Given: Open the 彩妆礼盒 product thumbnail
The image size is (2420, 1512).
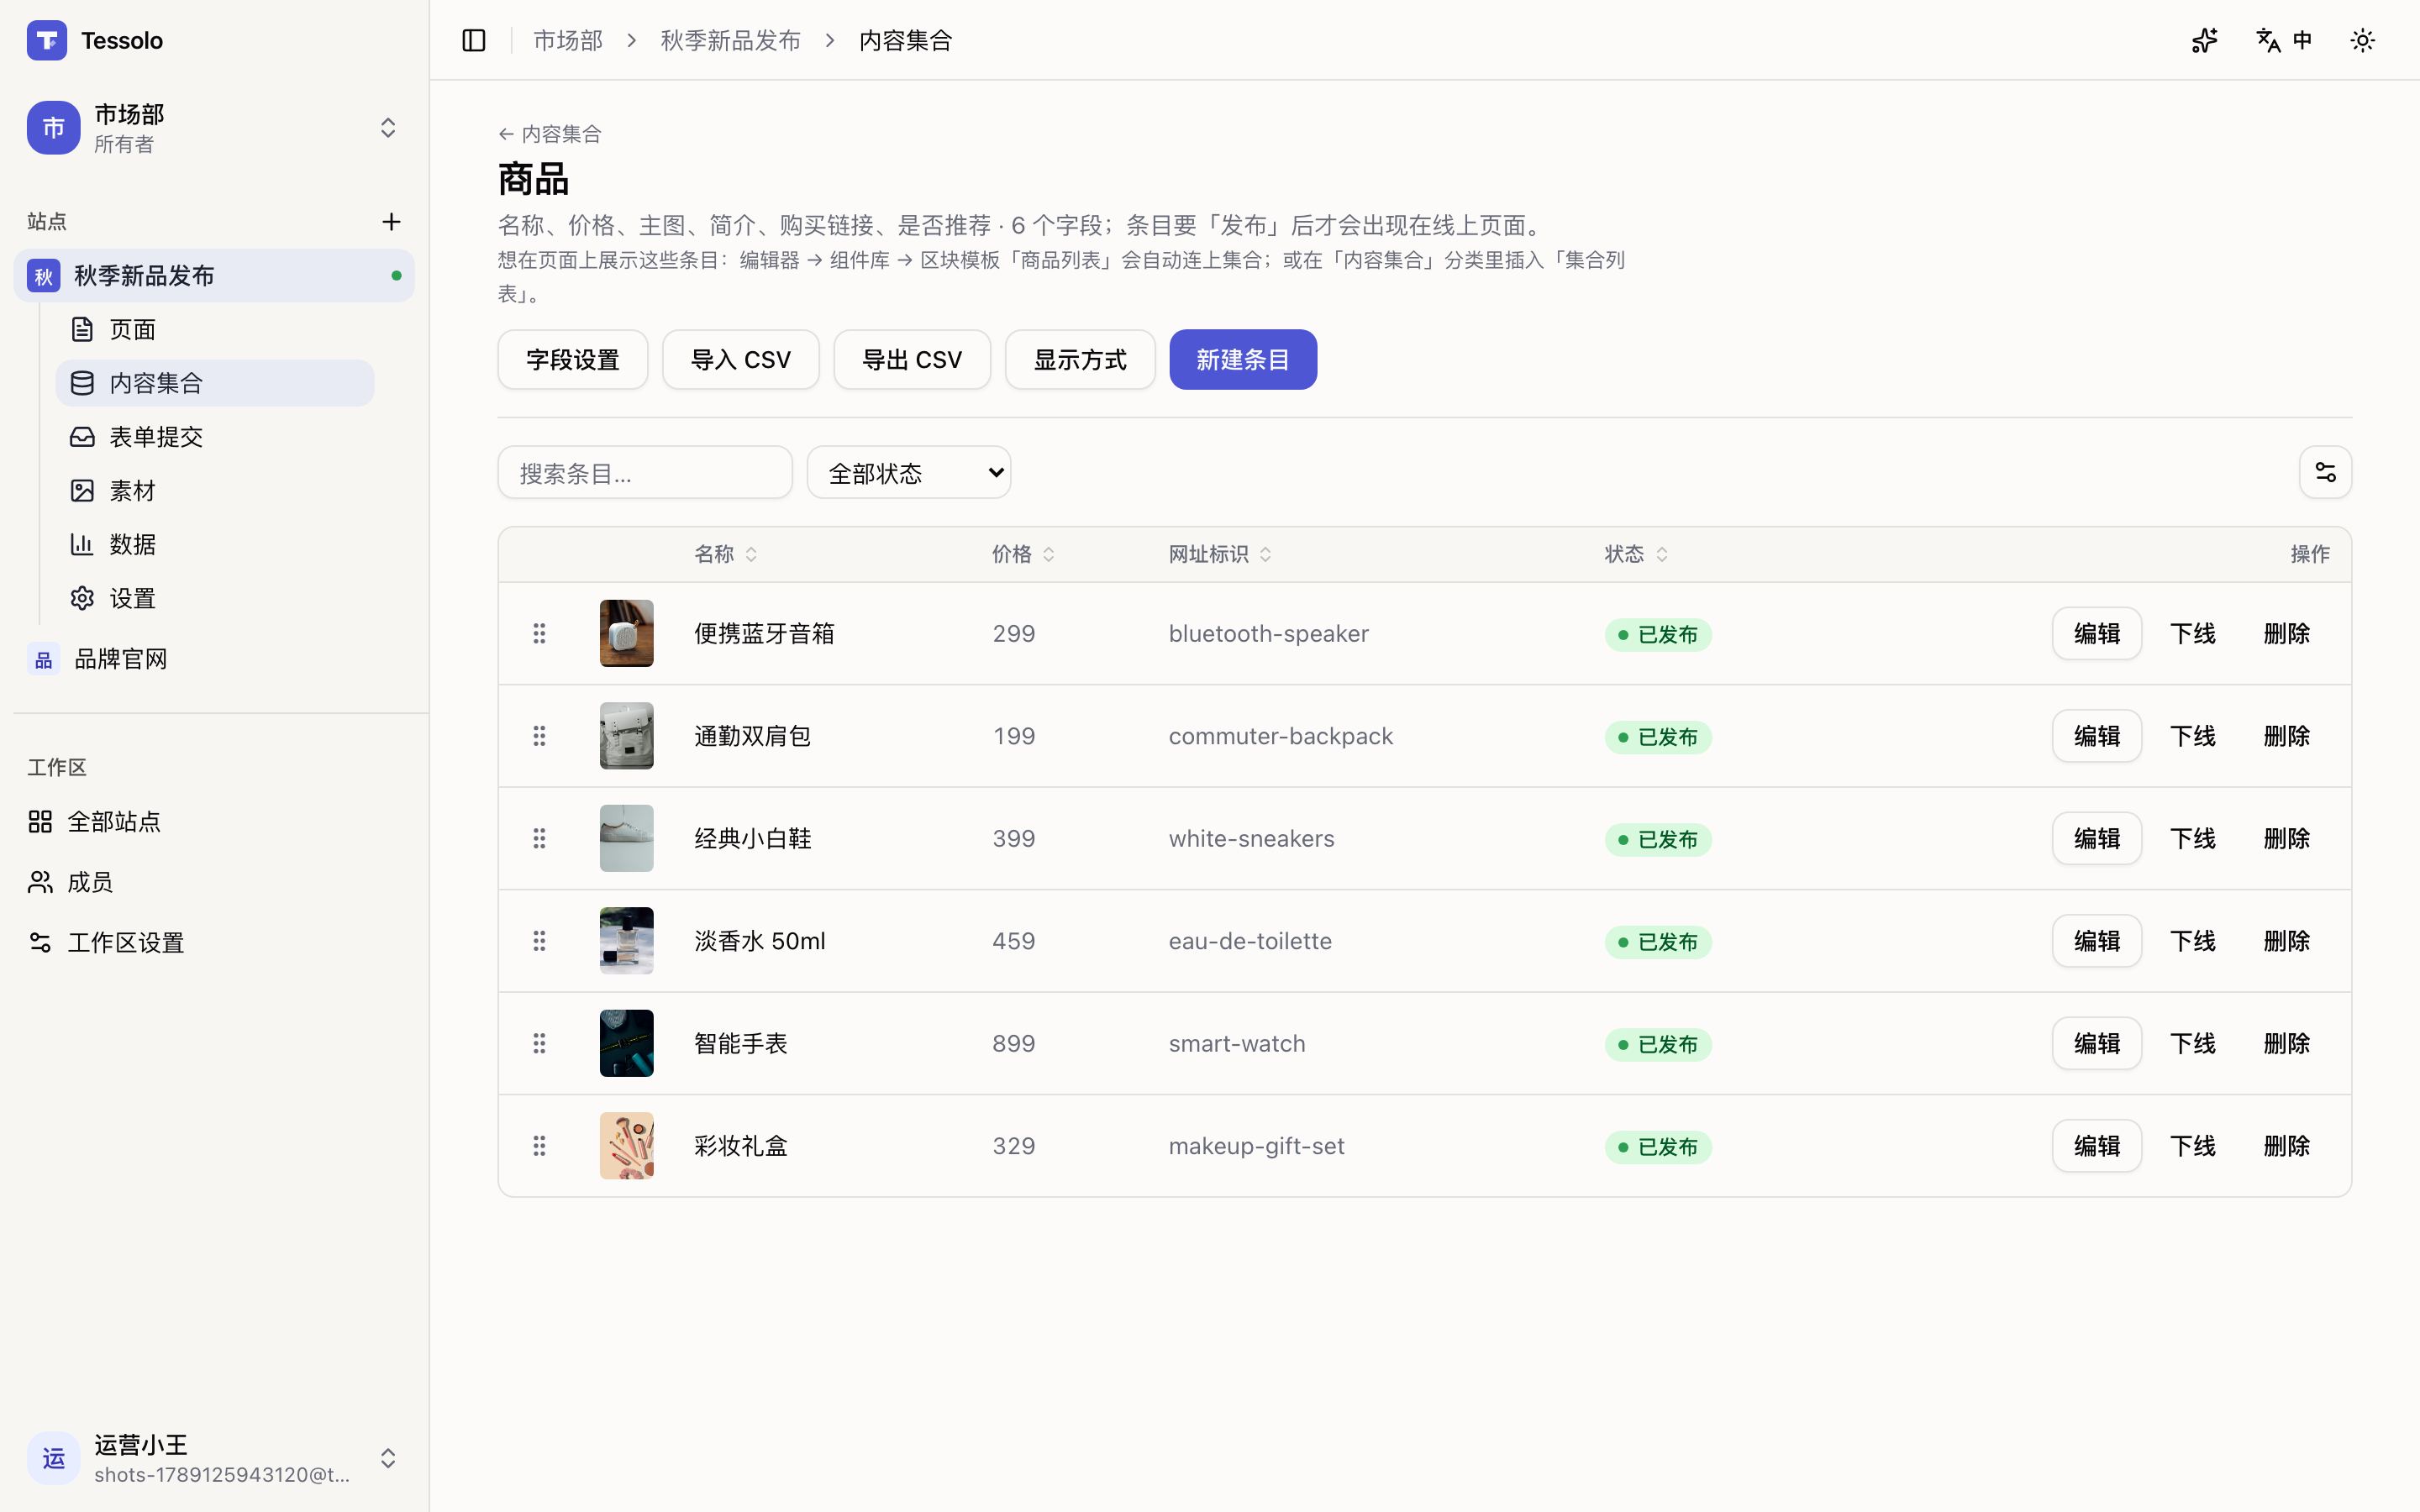Looking at the screenshot, I should click(627, 1146).
